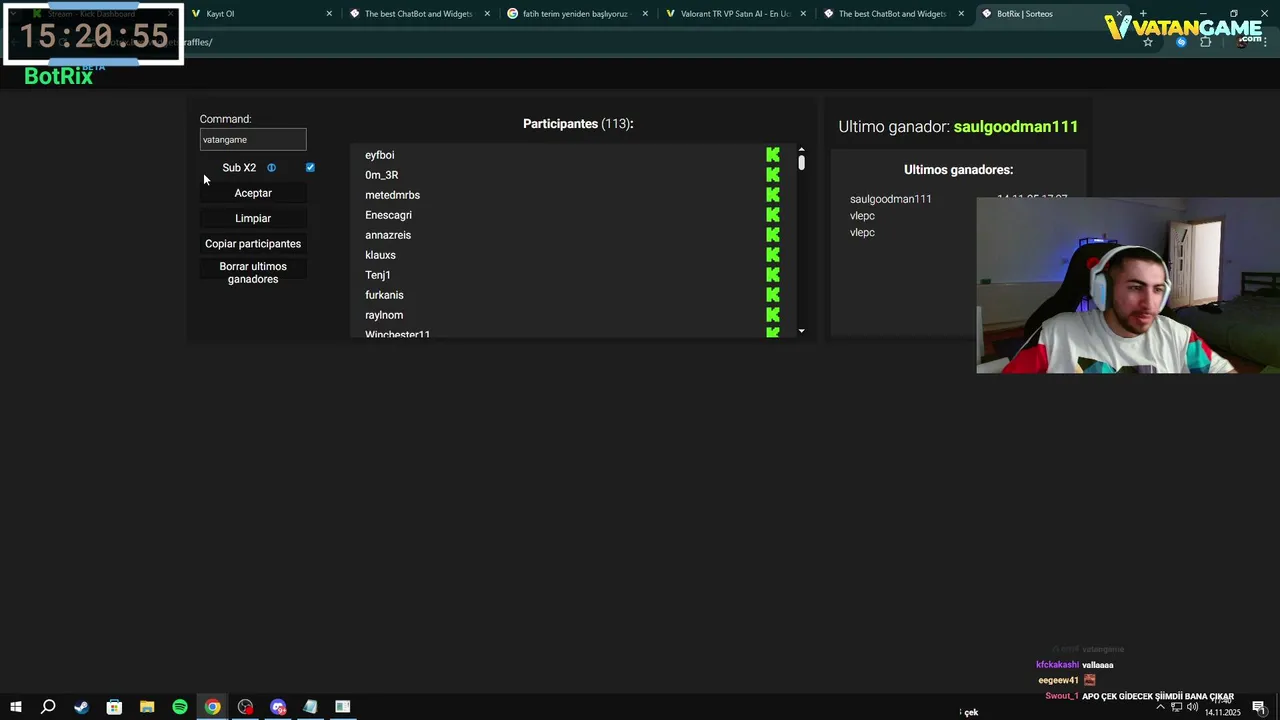Viewport: 1280px width, 720px height.
Task: Click the taskbar date 14.11.2025
Action: pyautogui.click(x=1222, y=713)
